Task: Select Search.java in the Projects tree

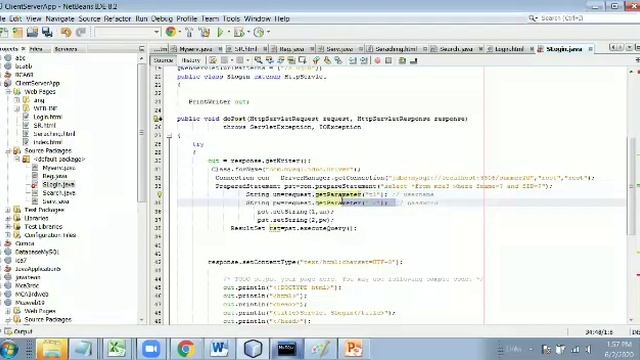Action: [59, 193]
